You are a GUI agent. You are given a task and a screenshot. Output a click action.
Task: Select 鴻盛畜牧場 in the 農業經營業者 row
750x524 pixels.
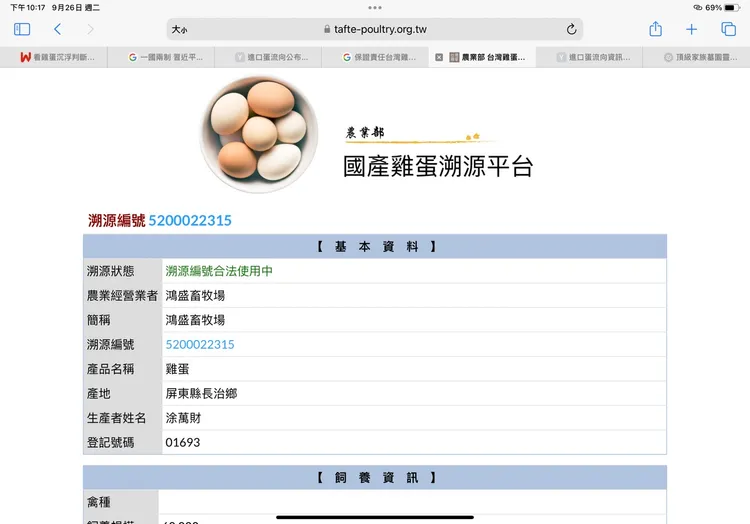click(195, 295)
